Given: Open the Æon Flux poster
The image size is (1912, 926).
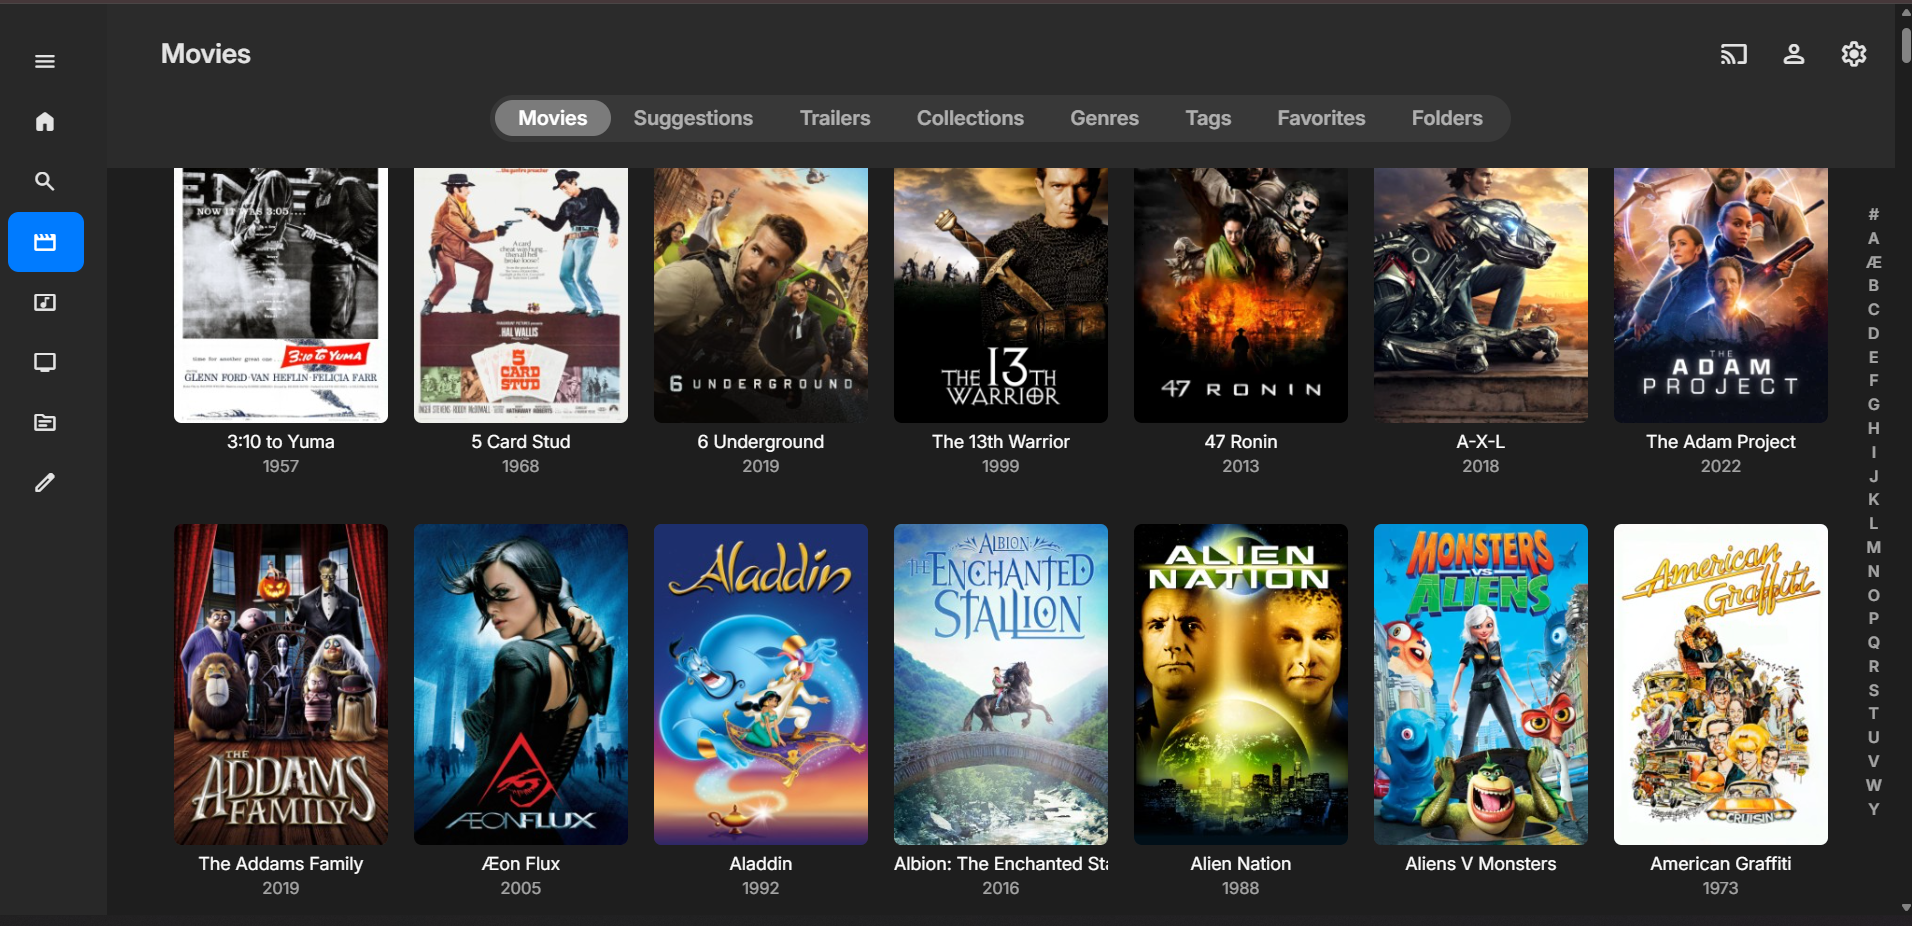Looking at the screenshot, I should [x=521, y=684].
